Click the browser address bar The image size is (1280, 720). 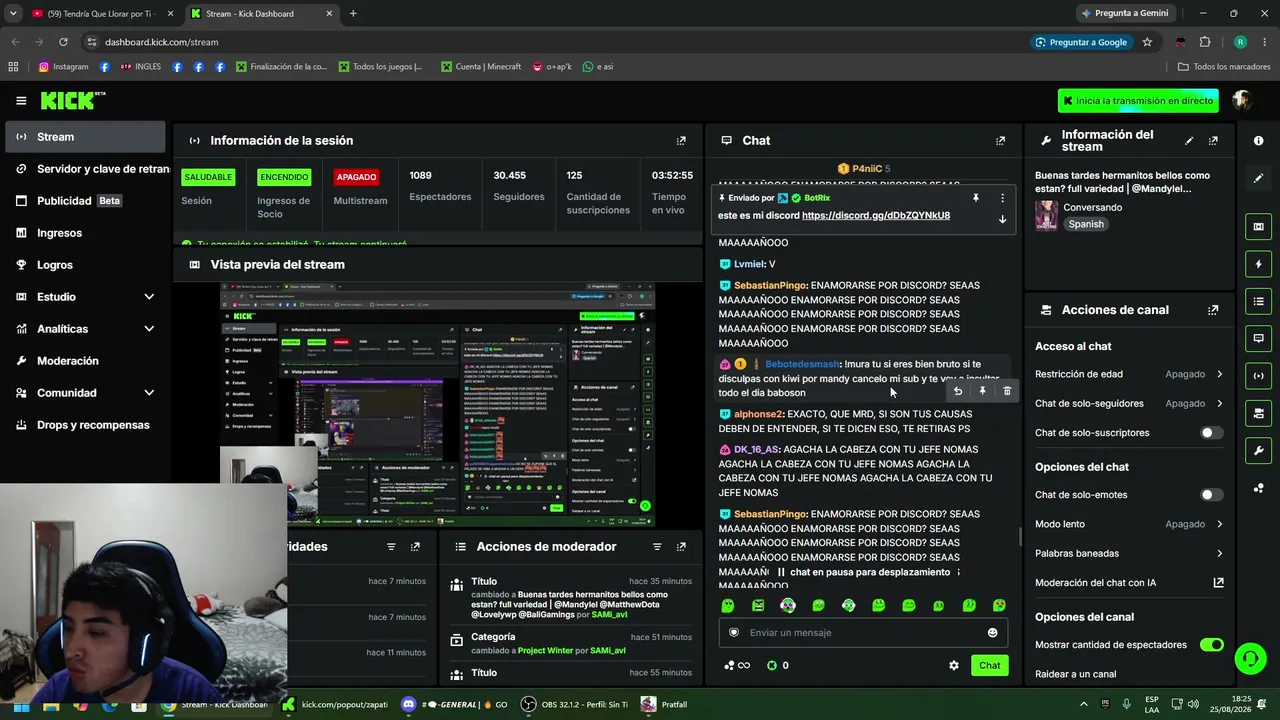tap(560, 42)
